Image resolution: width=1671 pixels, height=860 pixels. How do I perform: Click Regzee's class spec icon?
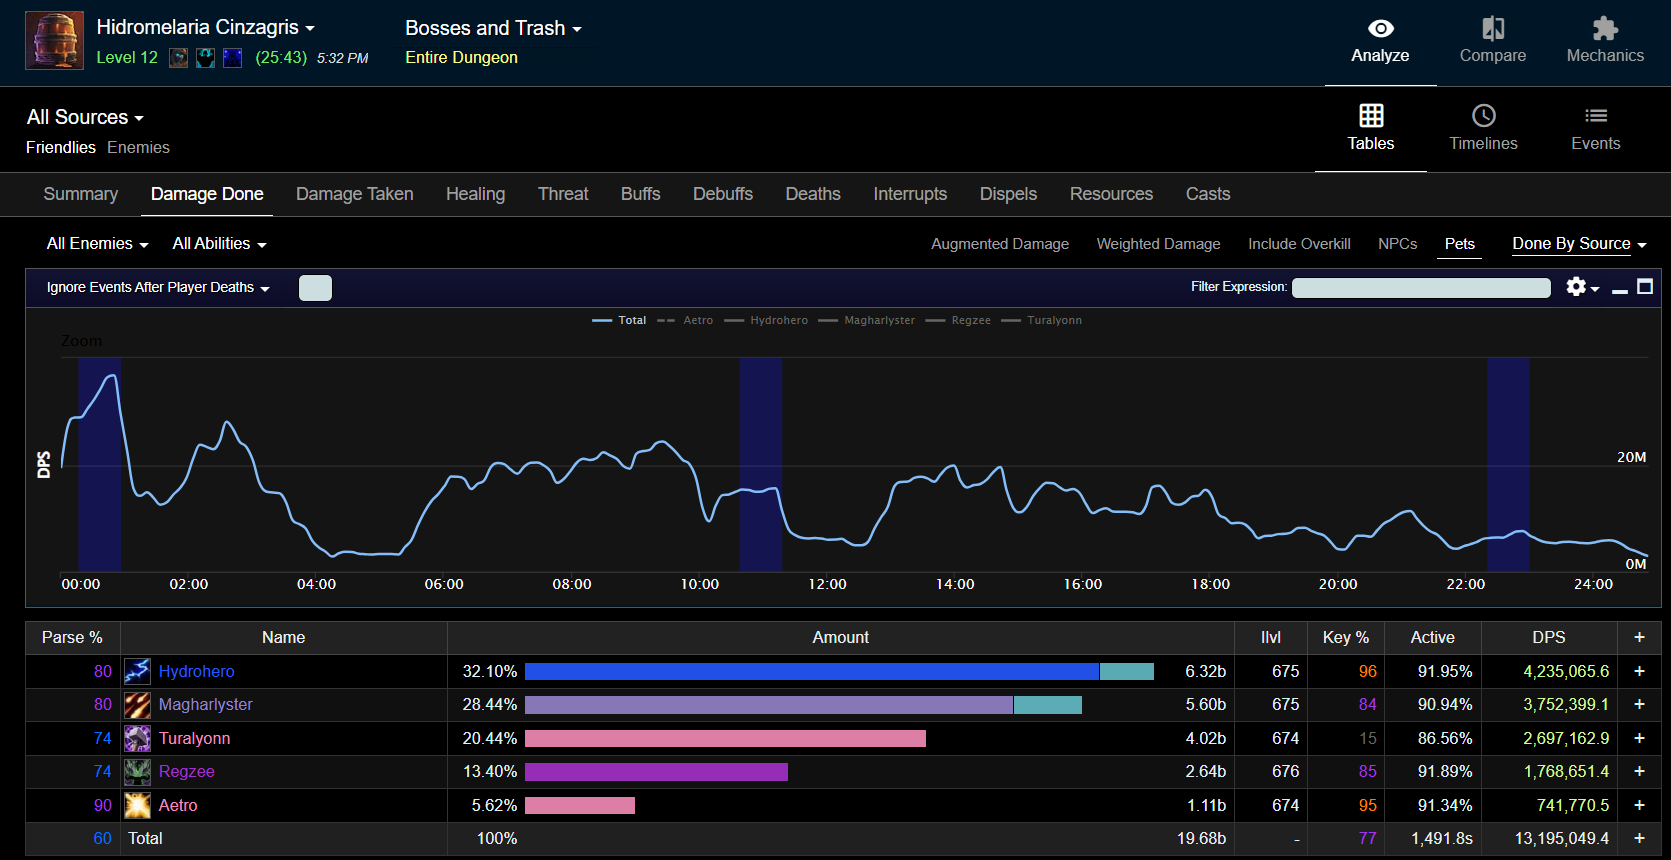tap(137, 772)
